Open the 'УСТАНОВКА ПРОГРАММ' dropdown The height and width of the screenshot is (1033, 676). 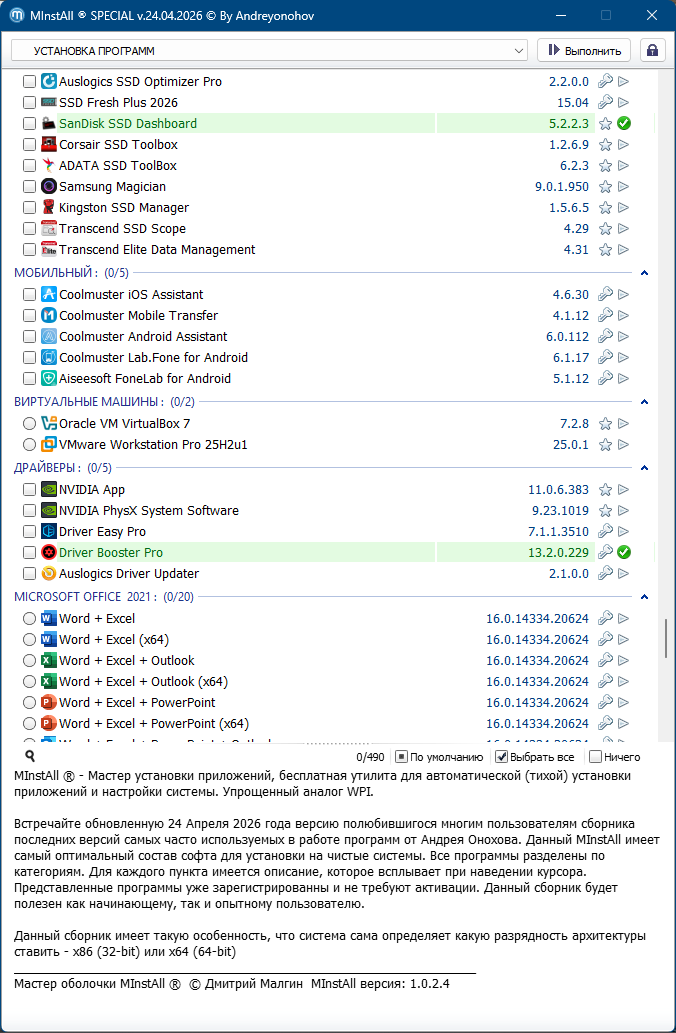point(269,50)
